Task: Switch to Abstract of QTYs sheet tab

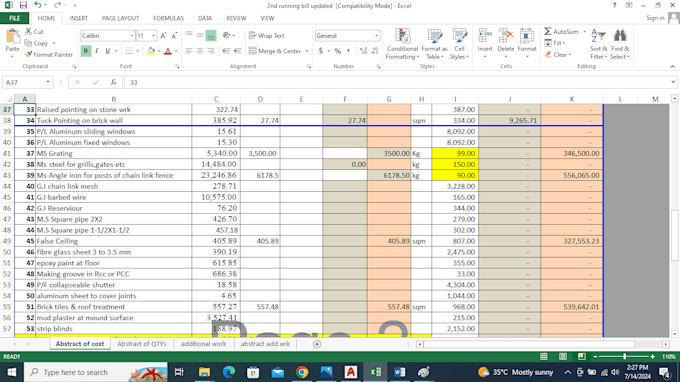Action: click(x=142, y=344)
